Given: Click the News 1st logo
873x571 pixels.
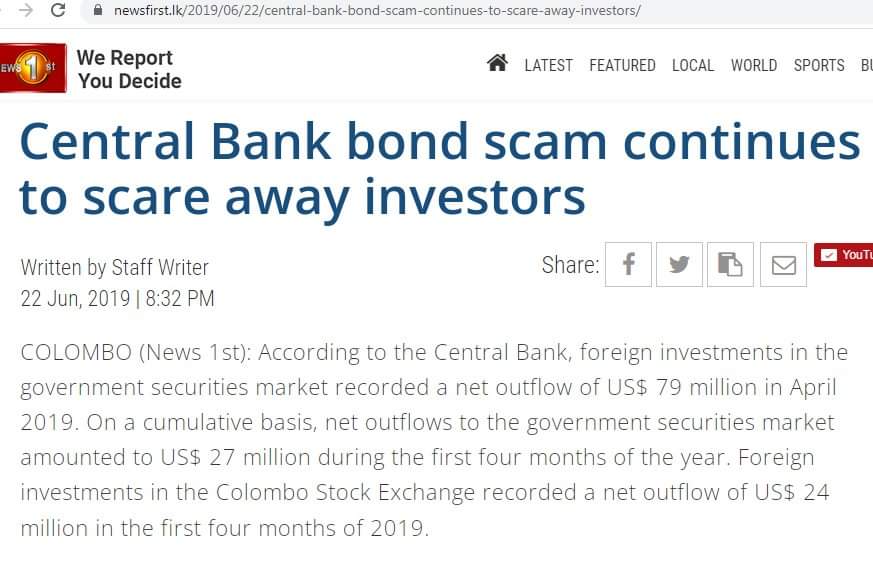Looking at the screenshot, I should [x=33, y=68].
